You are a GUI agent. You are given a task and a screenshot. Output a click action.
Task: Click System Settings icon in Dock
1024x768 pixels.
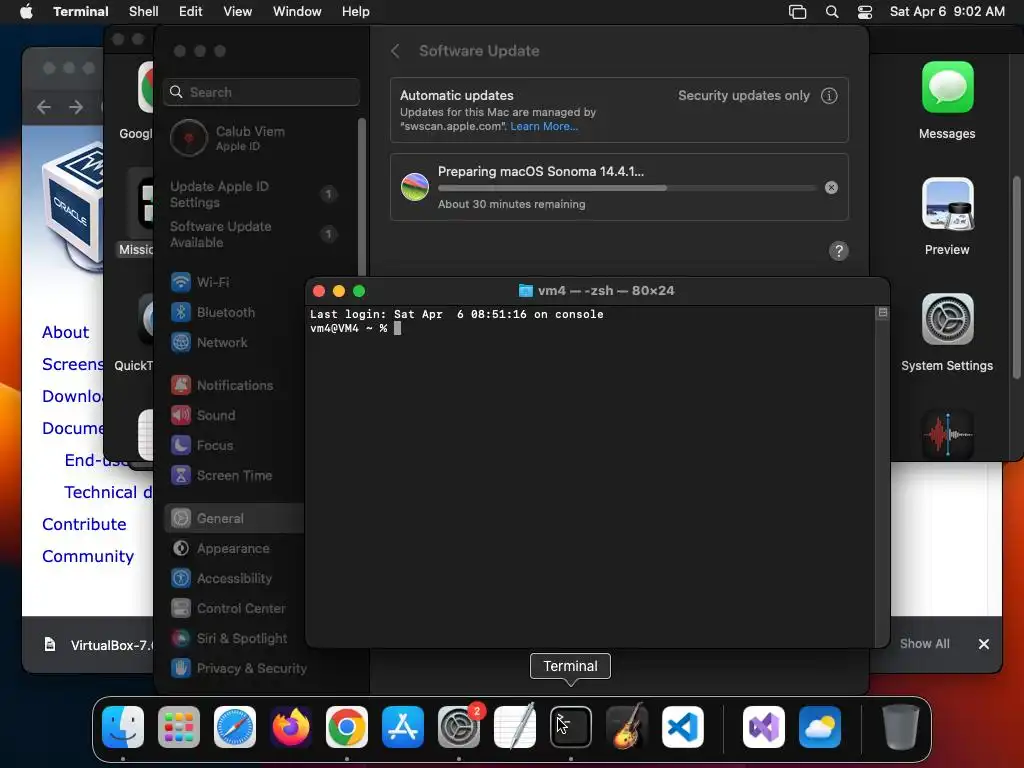[459, 727]
